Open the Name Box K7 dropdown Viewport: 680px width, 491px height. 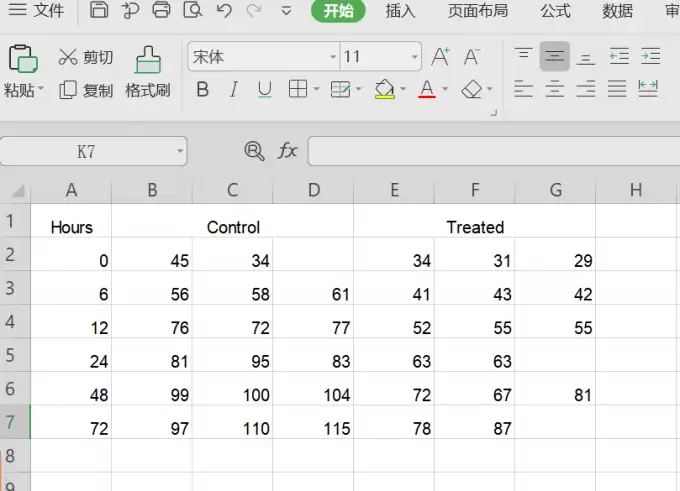pyautogui.click(x=180, y=151)
